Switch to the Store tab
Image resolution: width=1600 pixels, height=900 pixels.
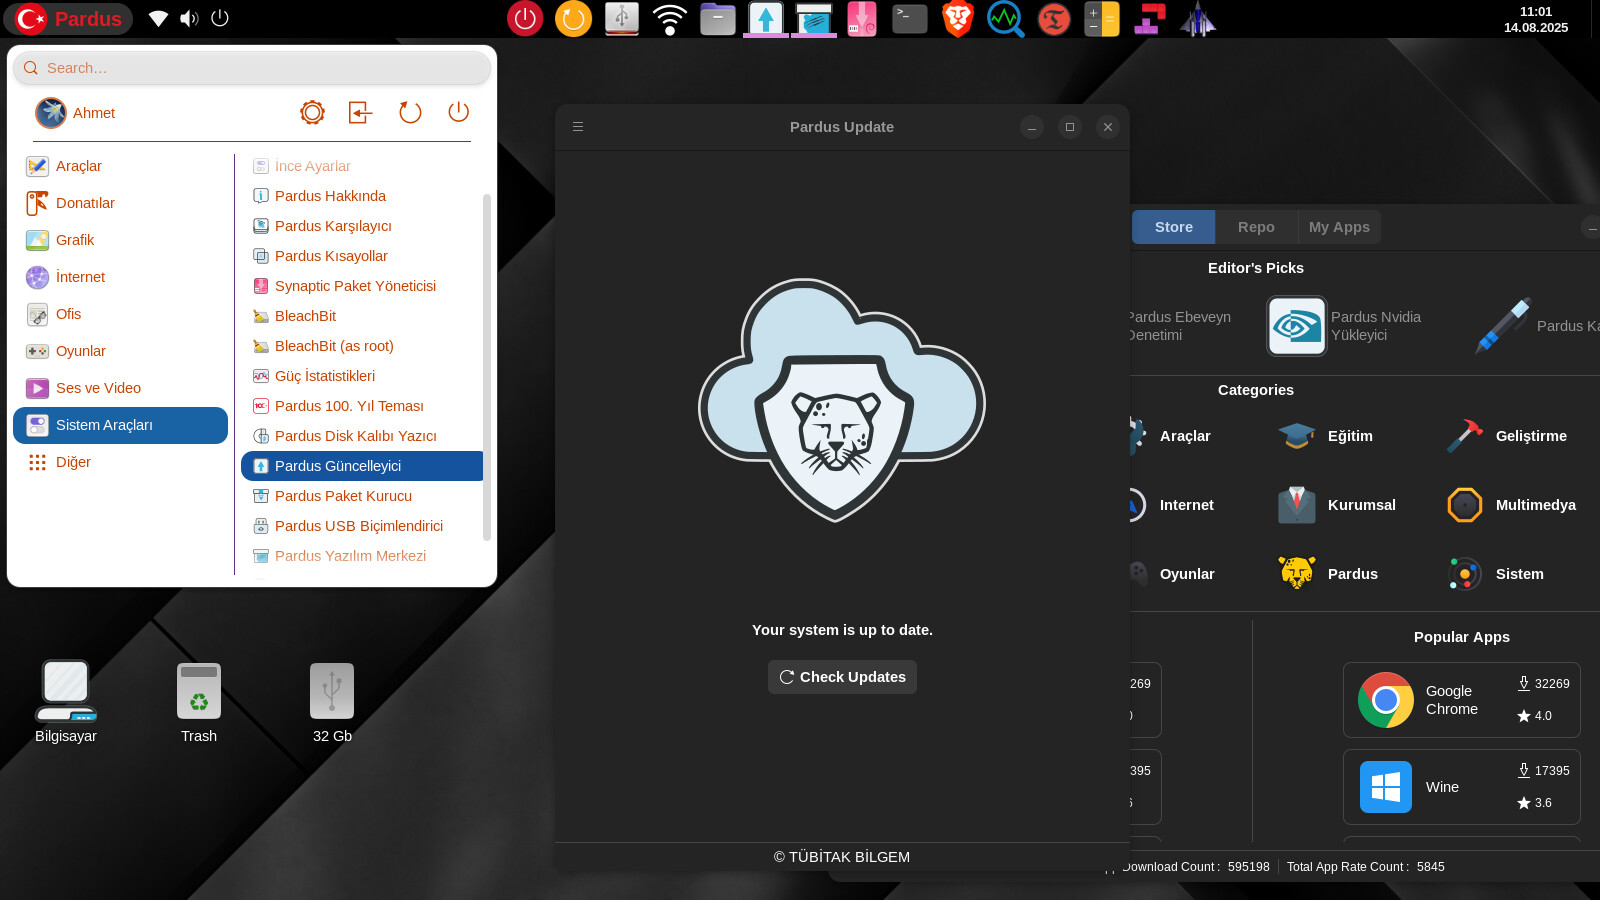point(1173,227)
